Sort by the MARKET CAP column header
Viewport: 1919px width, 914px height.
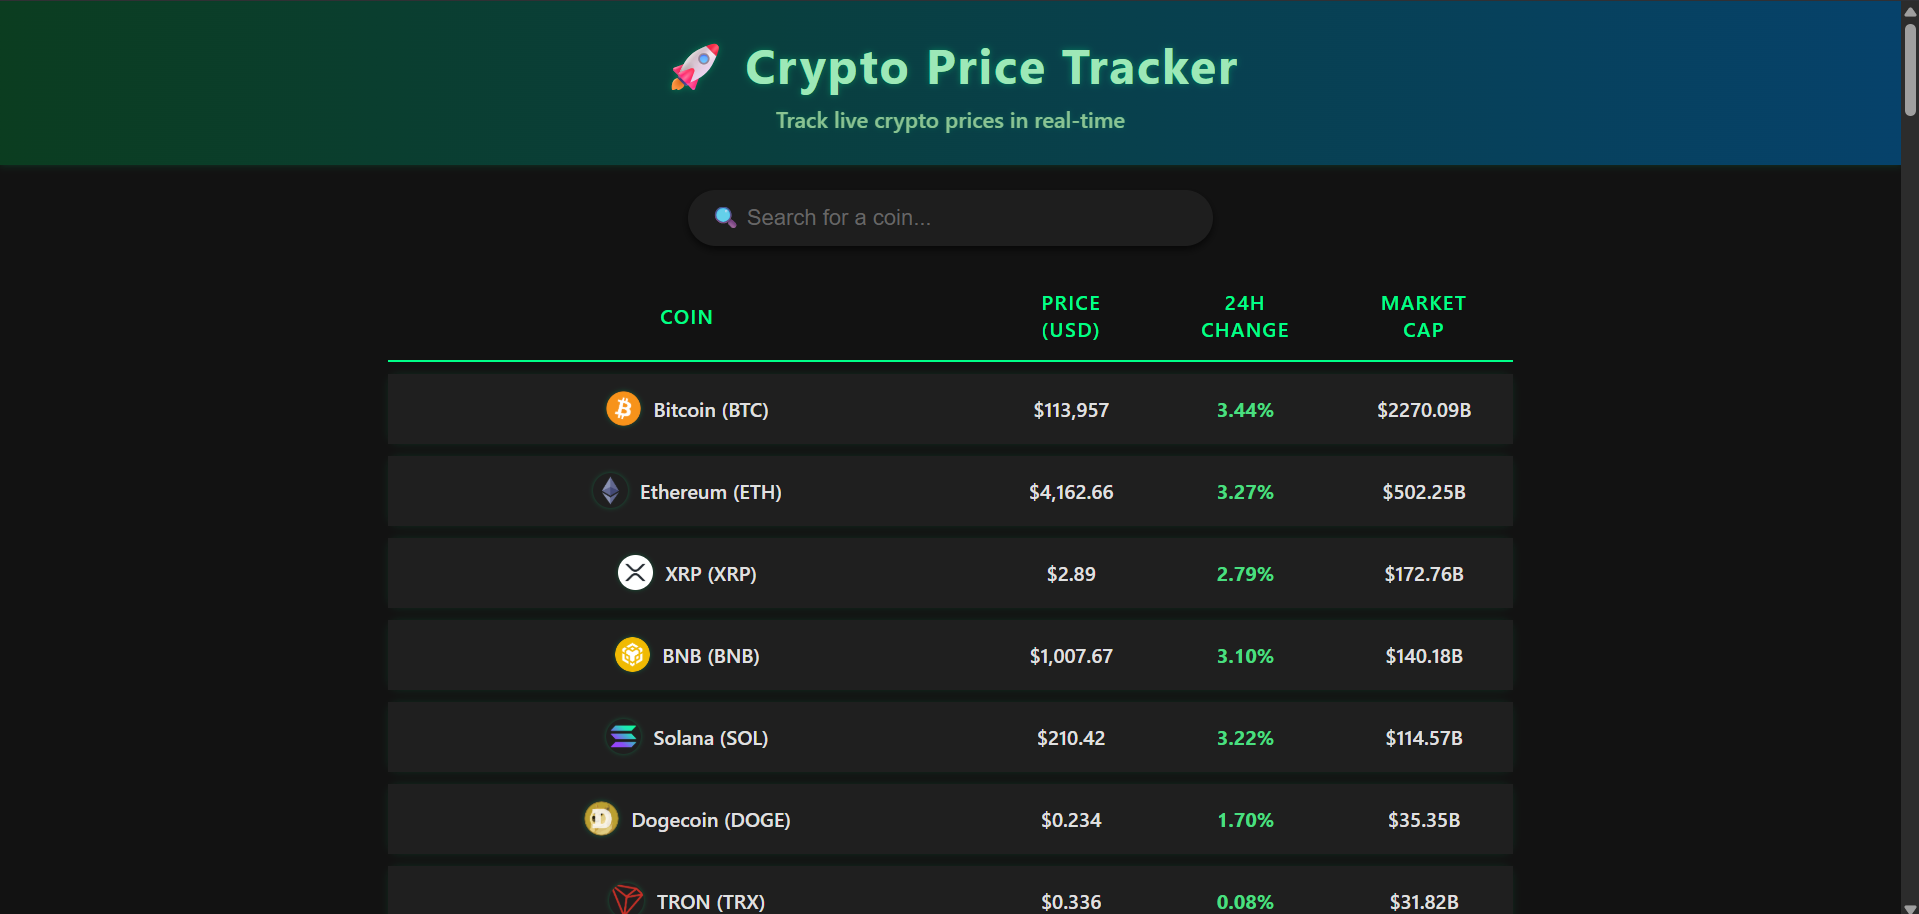pos(1423,316)
